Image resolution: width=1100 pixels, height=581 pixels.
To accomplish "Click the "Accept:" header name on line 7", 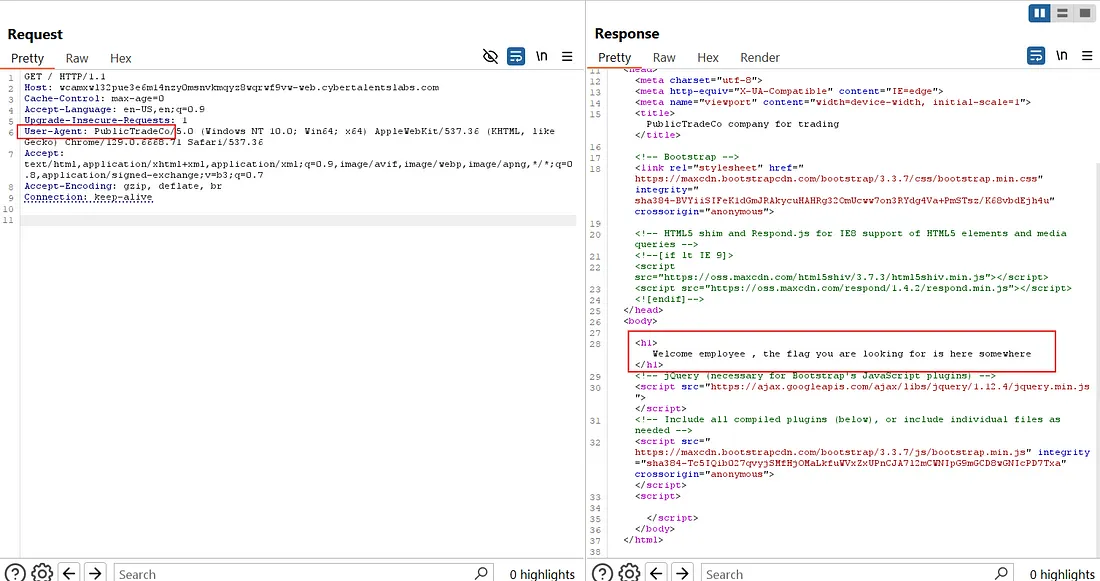I will point(44,153).
